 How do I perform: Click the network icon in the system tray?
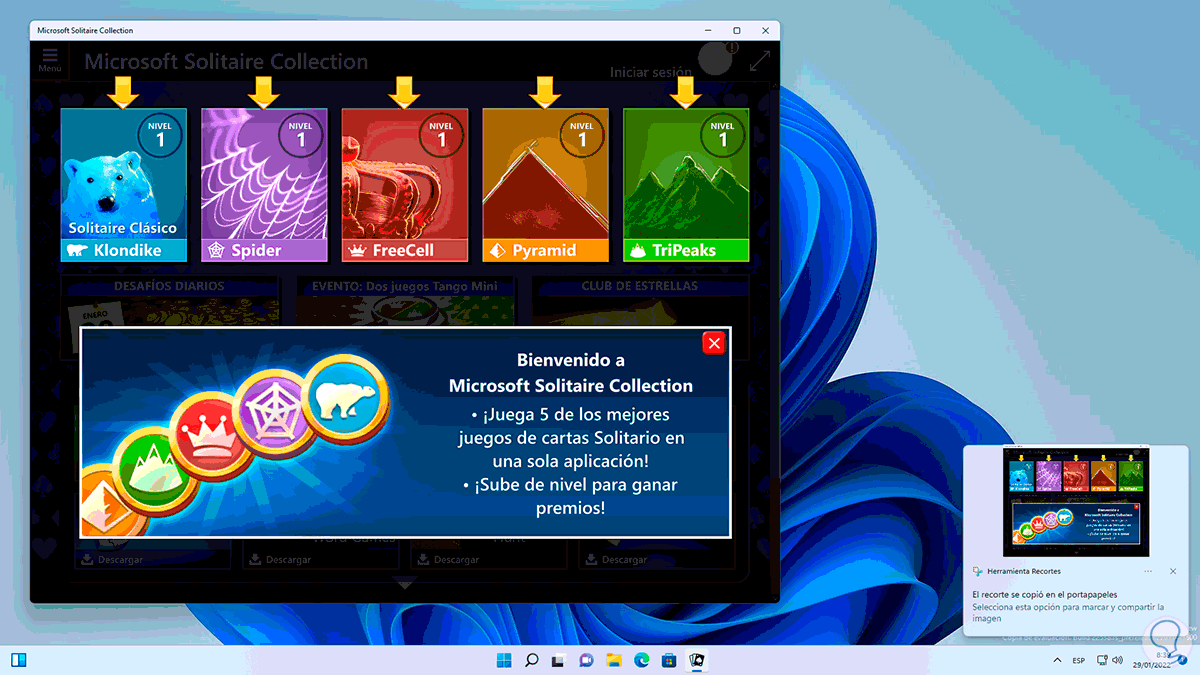[1104, 661]
